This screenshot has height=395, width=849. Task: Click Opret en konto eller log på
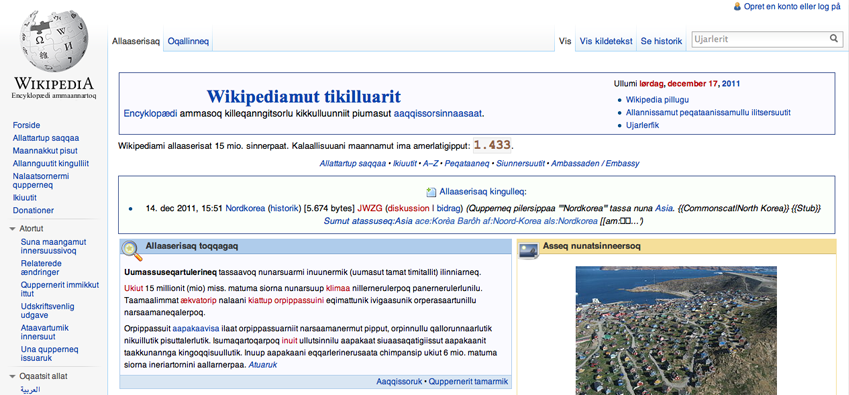[792, 6]
